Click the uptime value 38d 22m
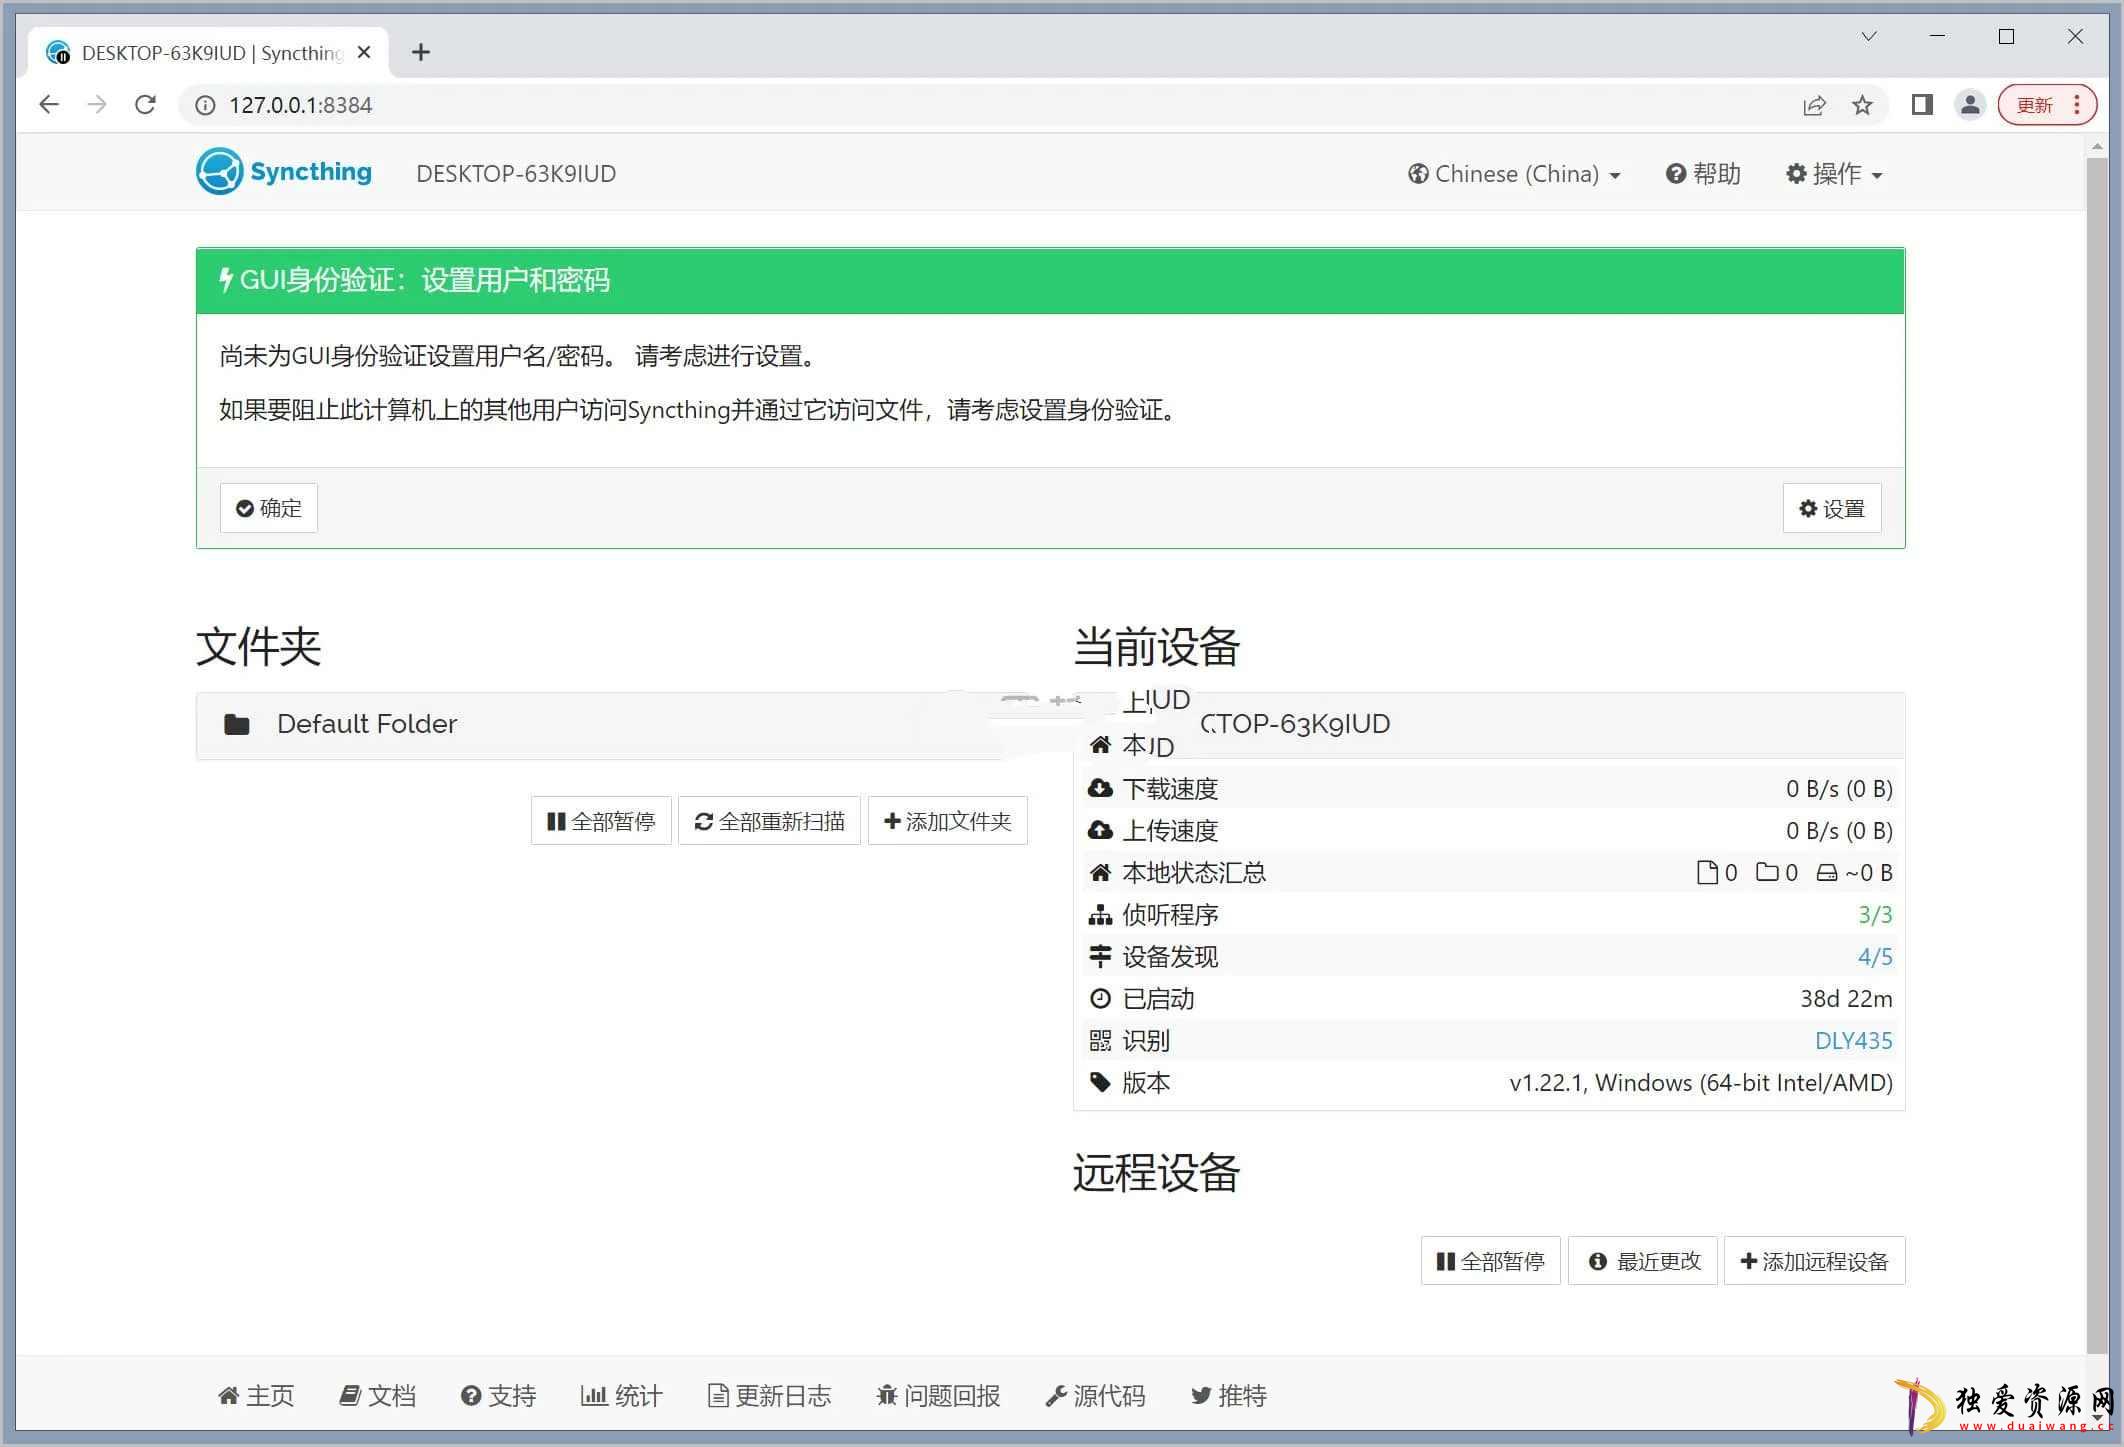The width and height of the screenshot is (2124, 1447). pyautogui.click(x=1846, y=999)
